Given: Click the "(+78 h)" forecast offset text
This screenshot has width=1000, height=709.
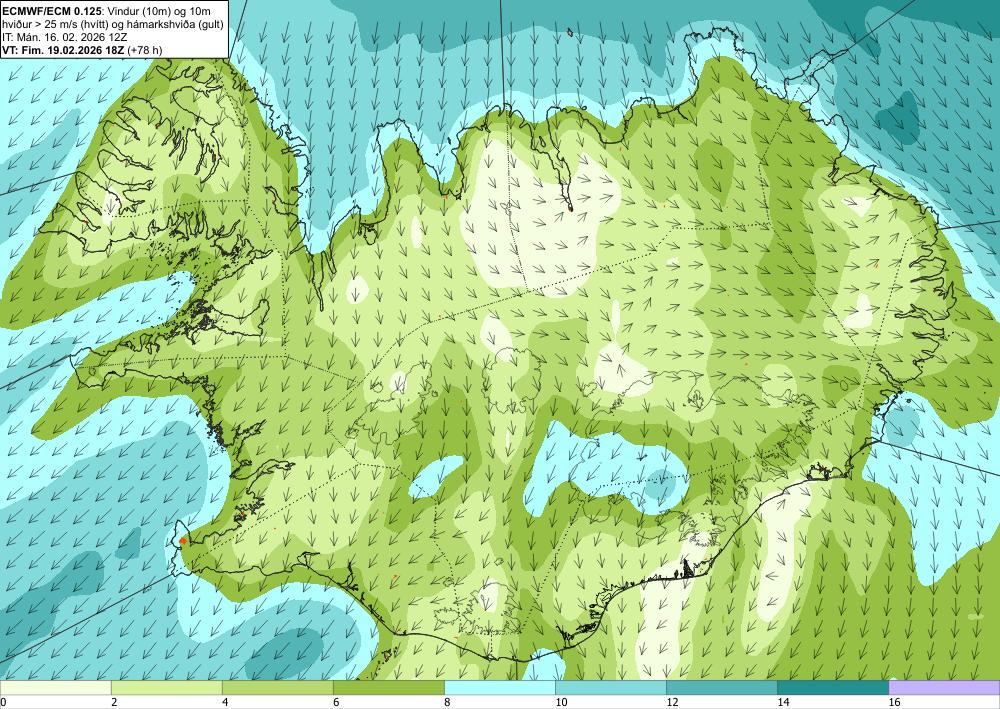Looking at the screenshot, I should (x=145, y=50).
